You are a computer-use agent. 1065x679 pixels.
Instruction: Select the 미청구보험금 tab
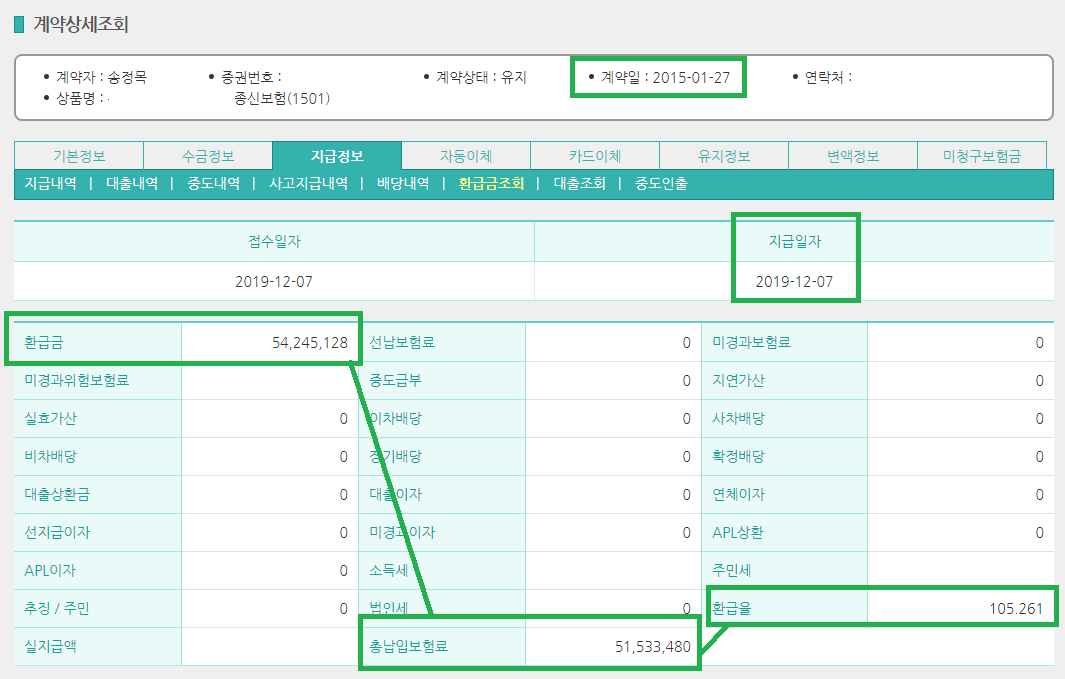click(x=982, y=156)
